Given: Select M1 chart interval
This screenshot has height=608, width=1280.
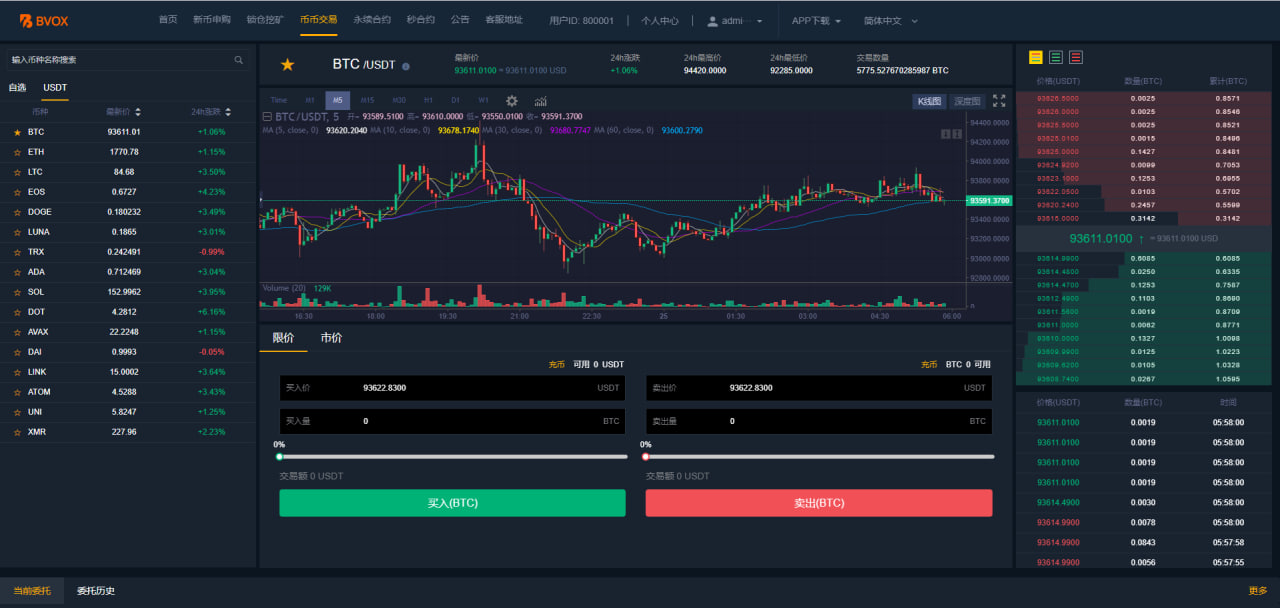Looking at the screenshot, I should click(x=310, y=100).
